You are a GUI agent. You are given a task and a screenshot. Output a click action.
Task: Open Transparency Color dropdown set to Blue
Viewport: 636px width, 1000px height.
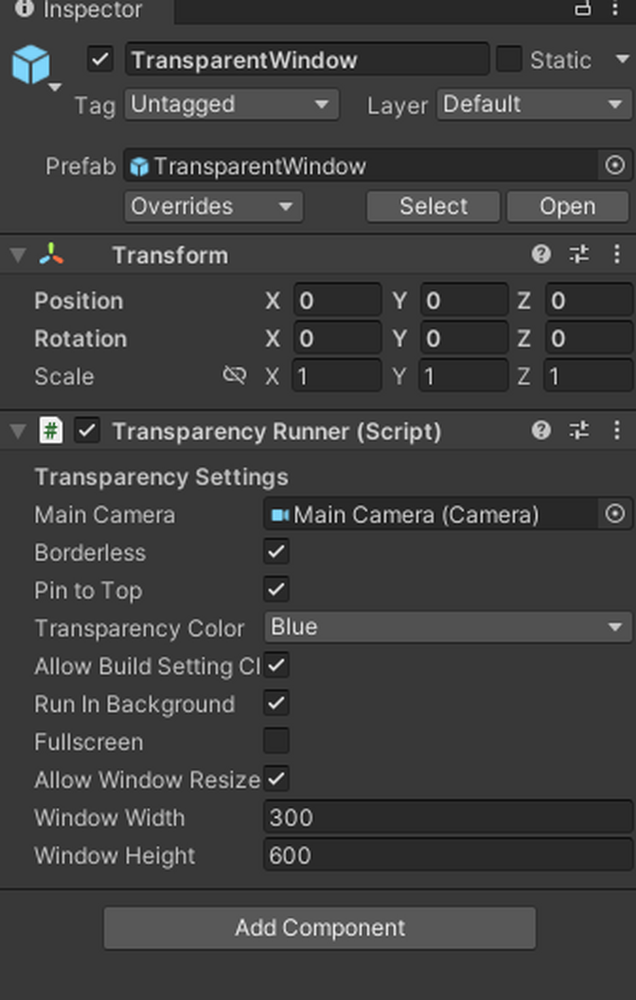tap(448, 627)
